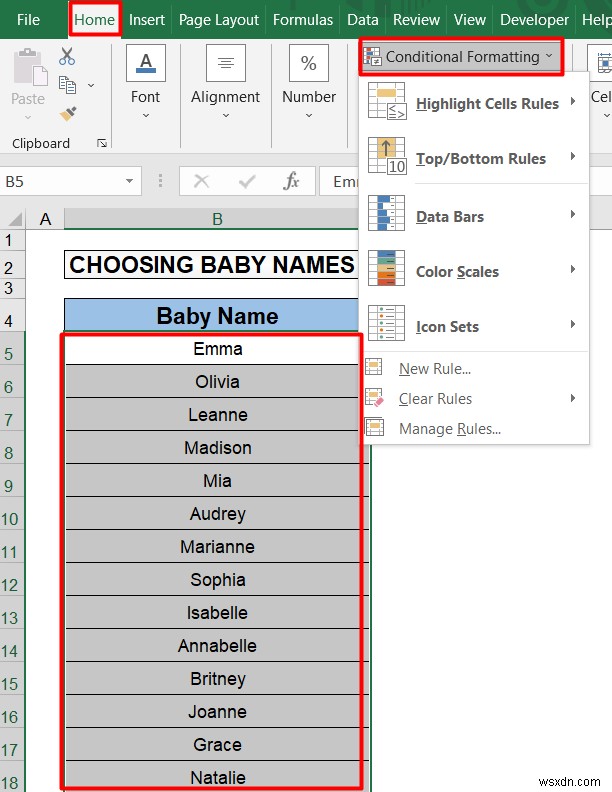Click the Paste clipboard icon
This screenshot has height=792, width=612.
[29, 66]
